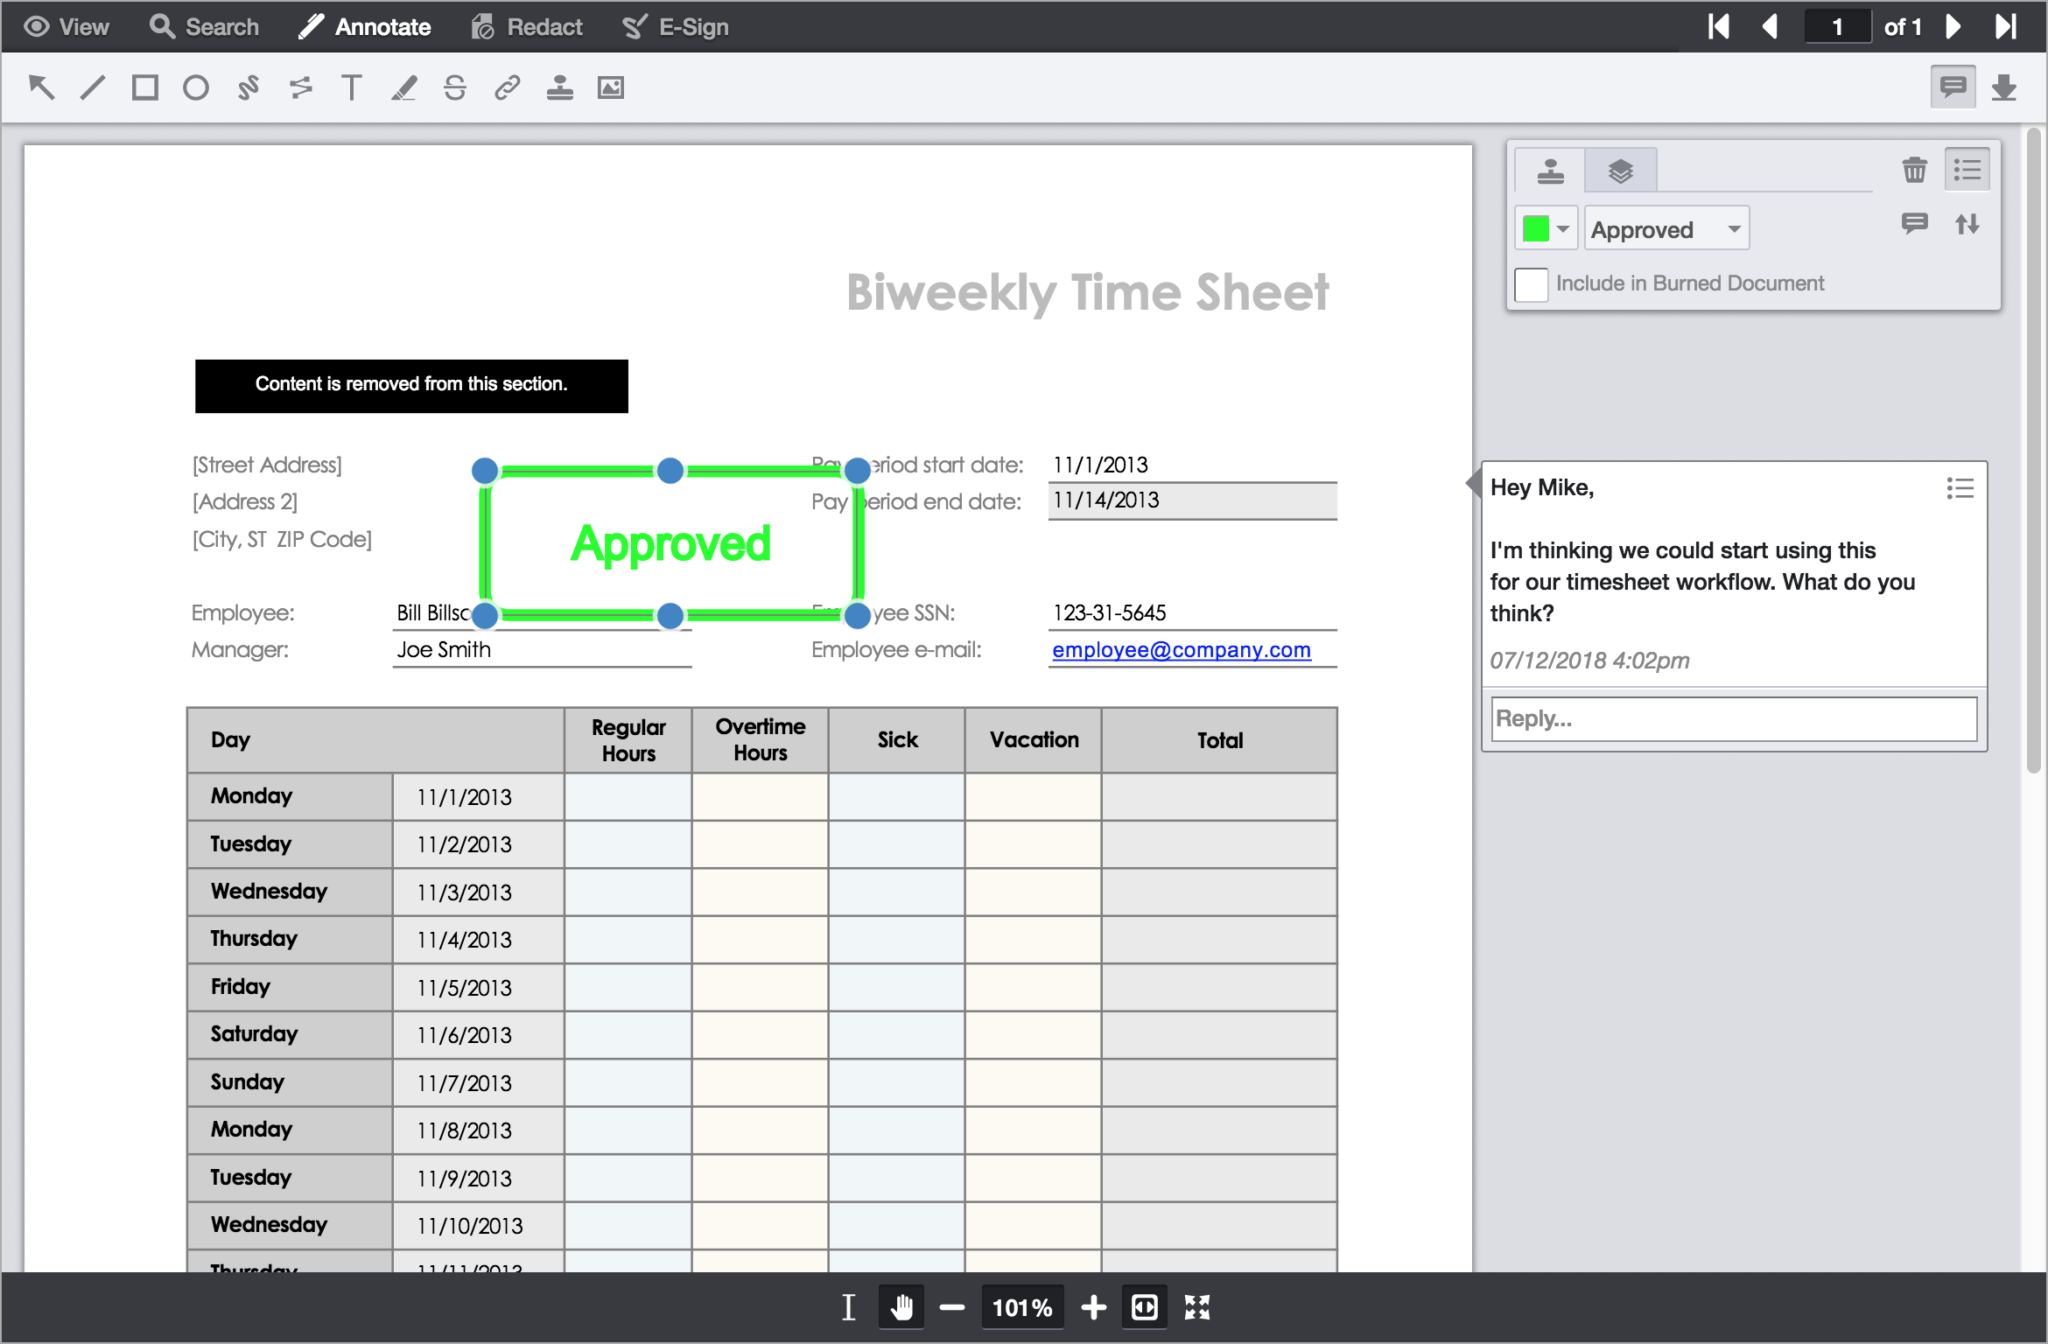Select the Line annotation tool
This screenshot has height=1344, width=2048.
(93, 87)
